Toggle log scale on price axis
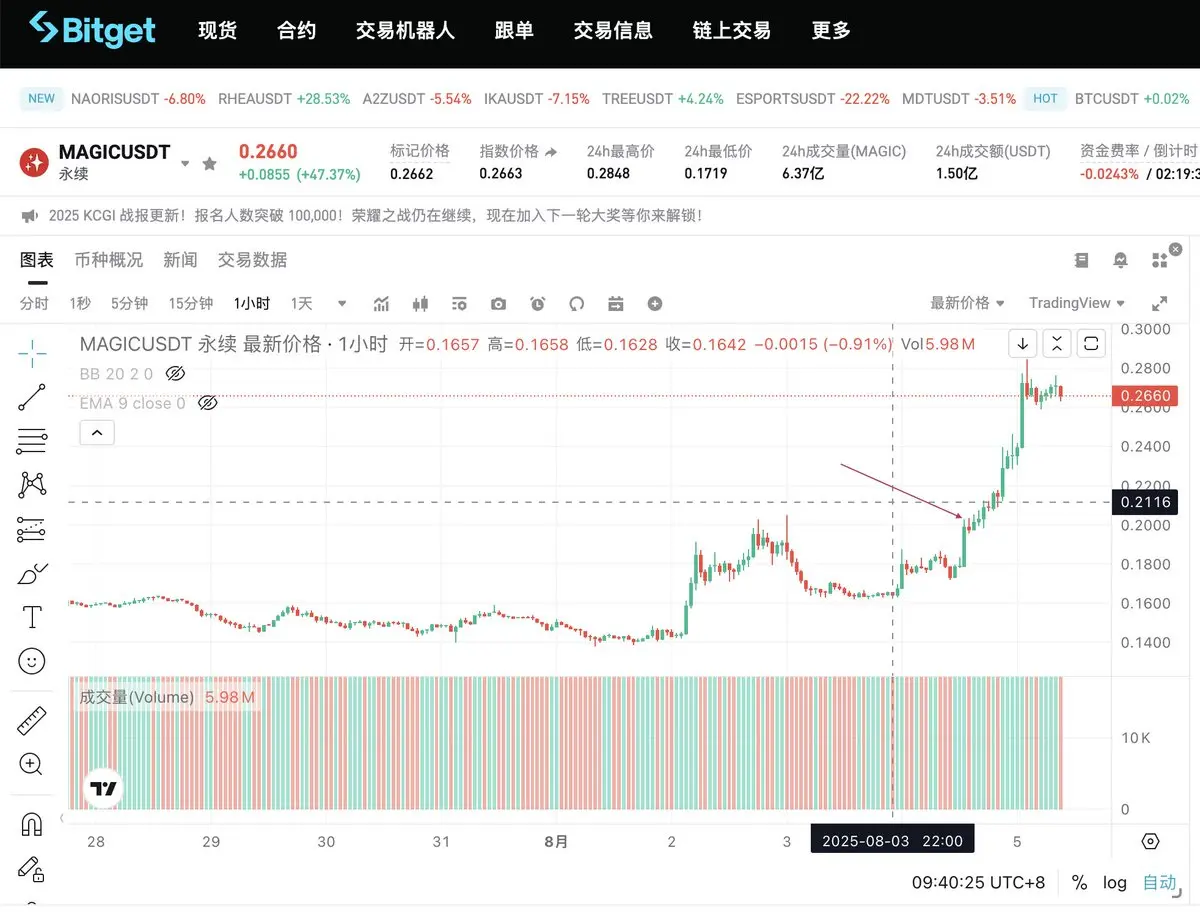Image resolution: width=1200 pixels, height=914 pixels. (x=1115, y=883)
